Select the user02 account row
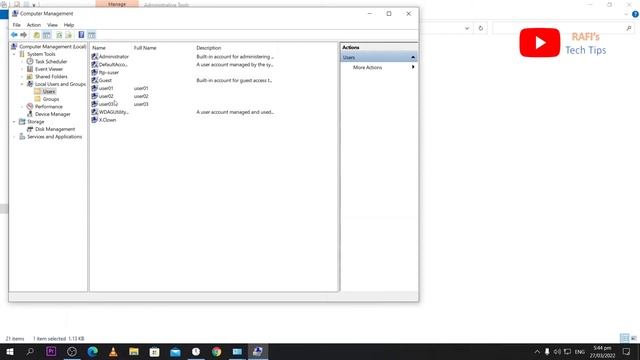Image resolution: width=640 pixels, height=360 pixels. [106, 96]
